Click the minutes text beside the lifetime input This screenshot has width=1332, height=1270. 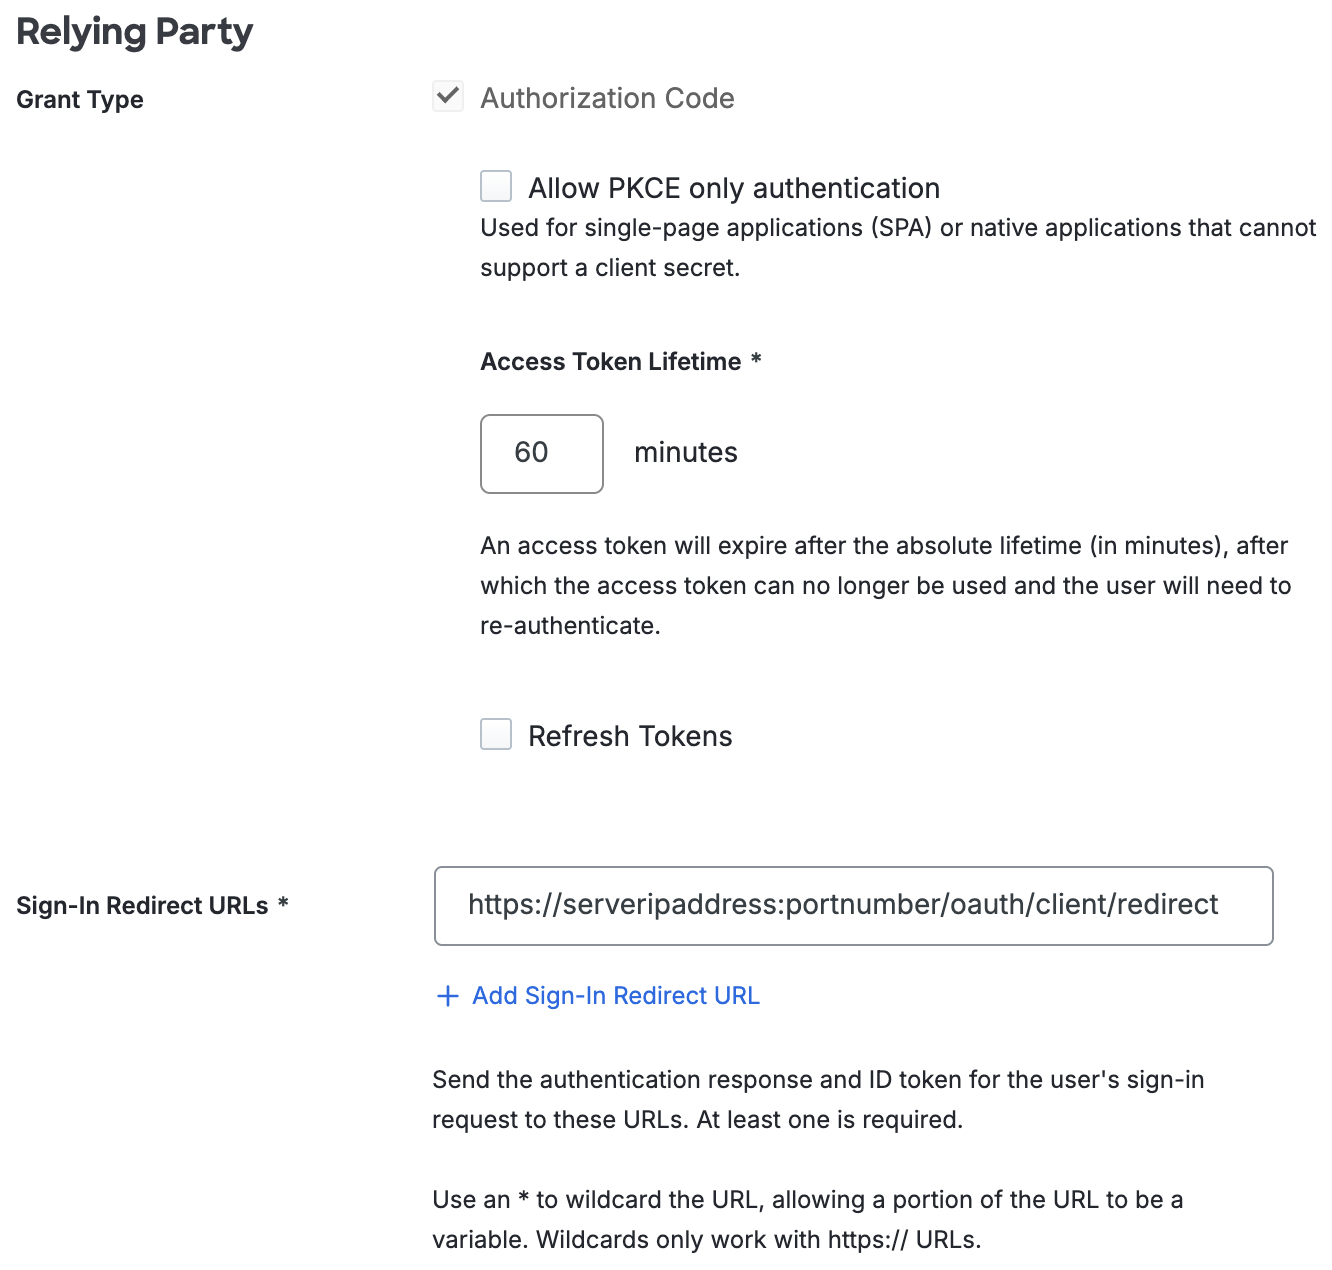tap(685, 452)
